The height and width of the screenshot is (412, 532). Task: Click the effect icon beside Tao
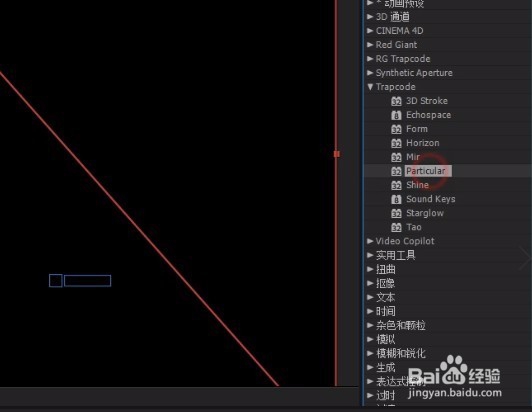tap(396, 227)
